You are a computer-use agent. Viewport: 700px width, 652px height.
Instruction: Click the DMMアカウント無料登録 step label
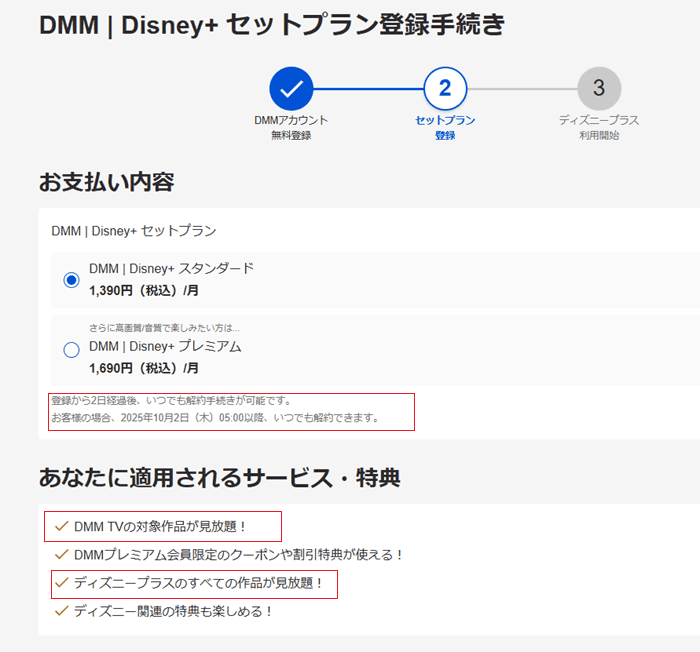(x=291, y=127)
